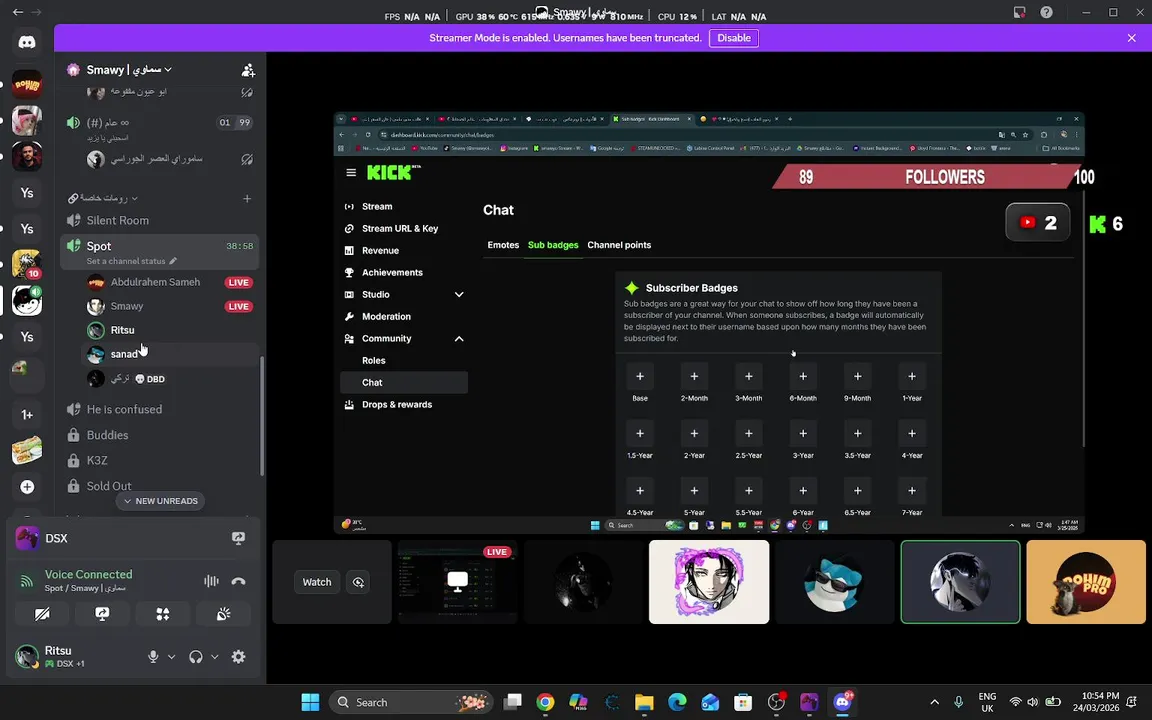Open headphone output options chevron

click(x=215, y=657)
